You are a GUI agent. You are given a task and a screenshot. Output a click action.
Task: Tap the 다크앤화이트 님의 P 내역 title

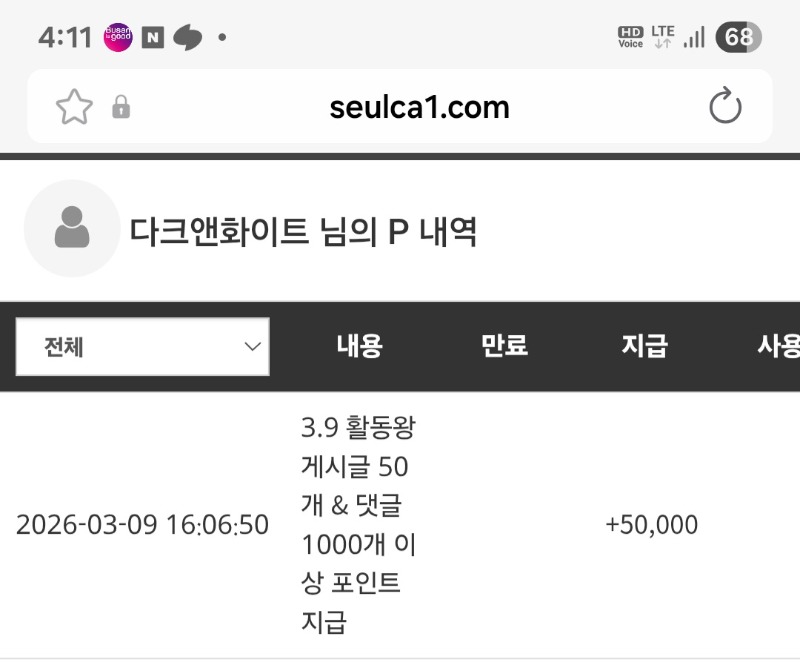point(303,232)
